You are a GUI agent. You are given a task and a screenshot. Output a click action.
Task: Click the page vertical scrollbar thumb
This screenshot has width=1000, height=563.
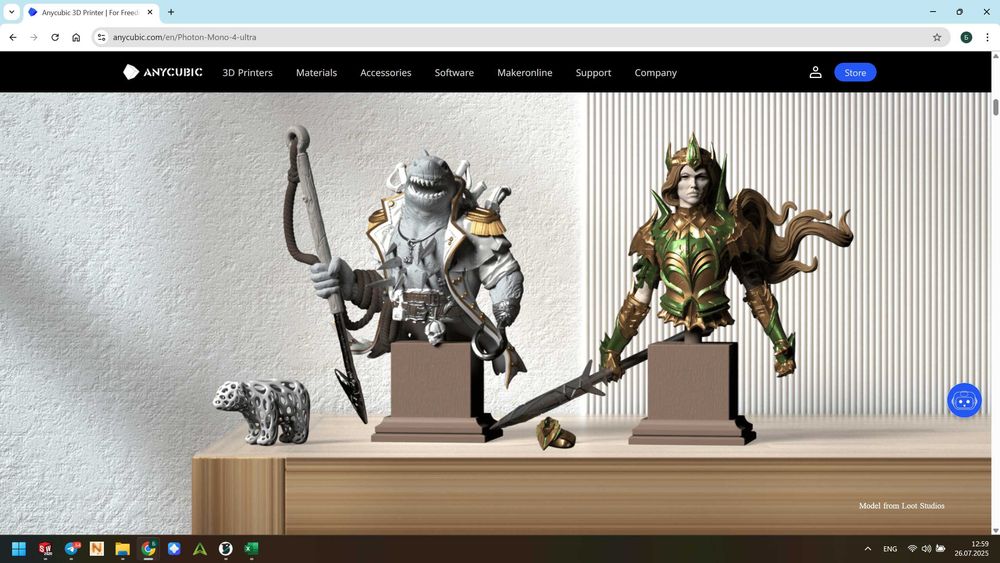point(996,107)
